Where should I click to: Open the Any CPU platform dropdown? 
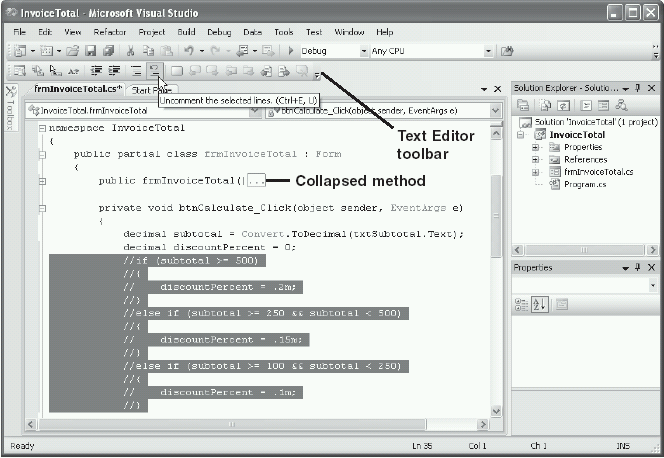pos(488,51)
